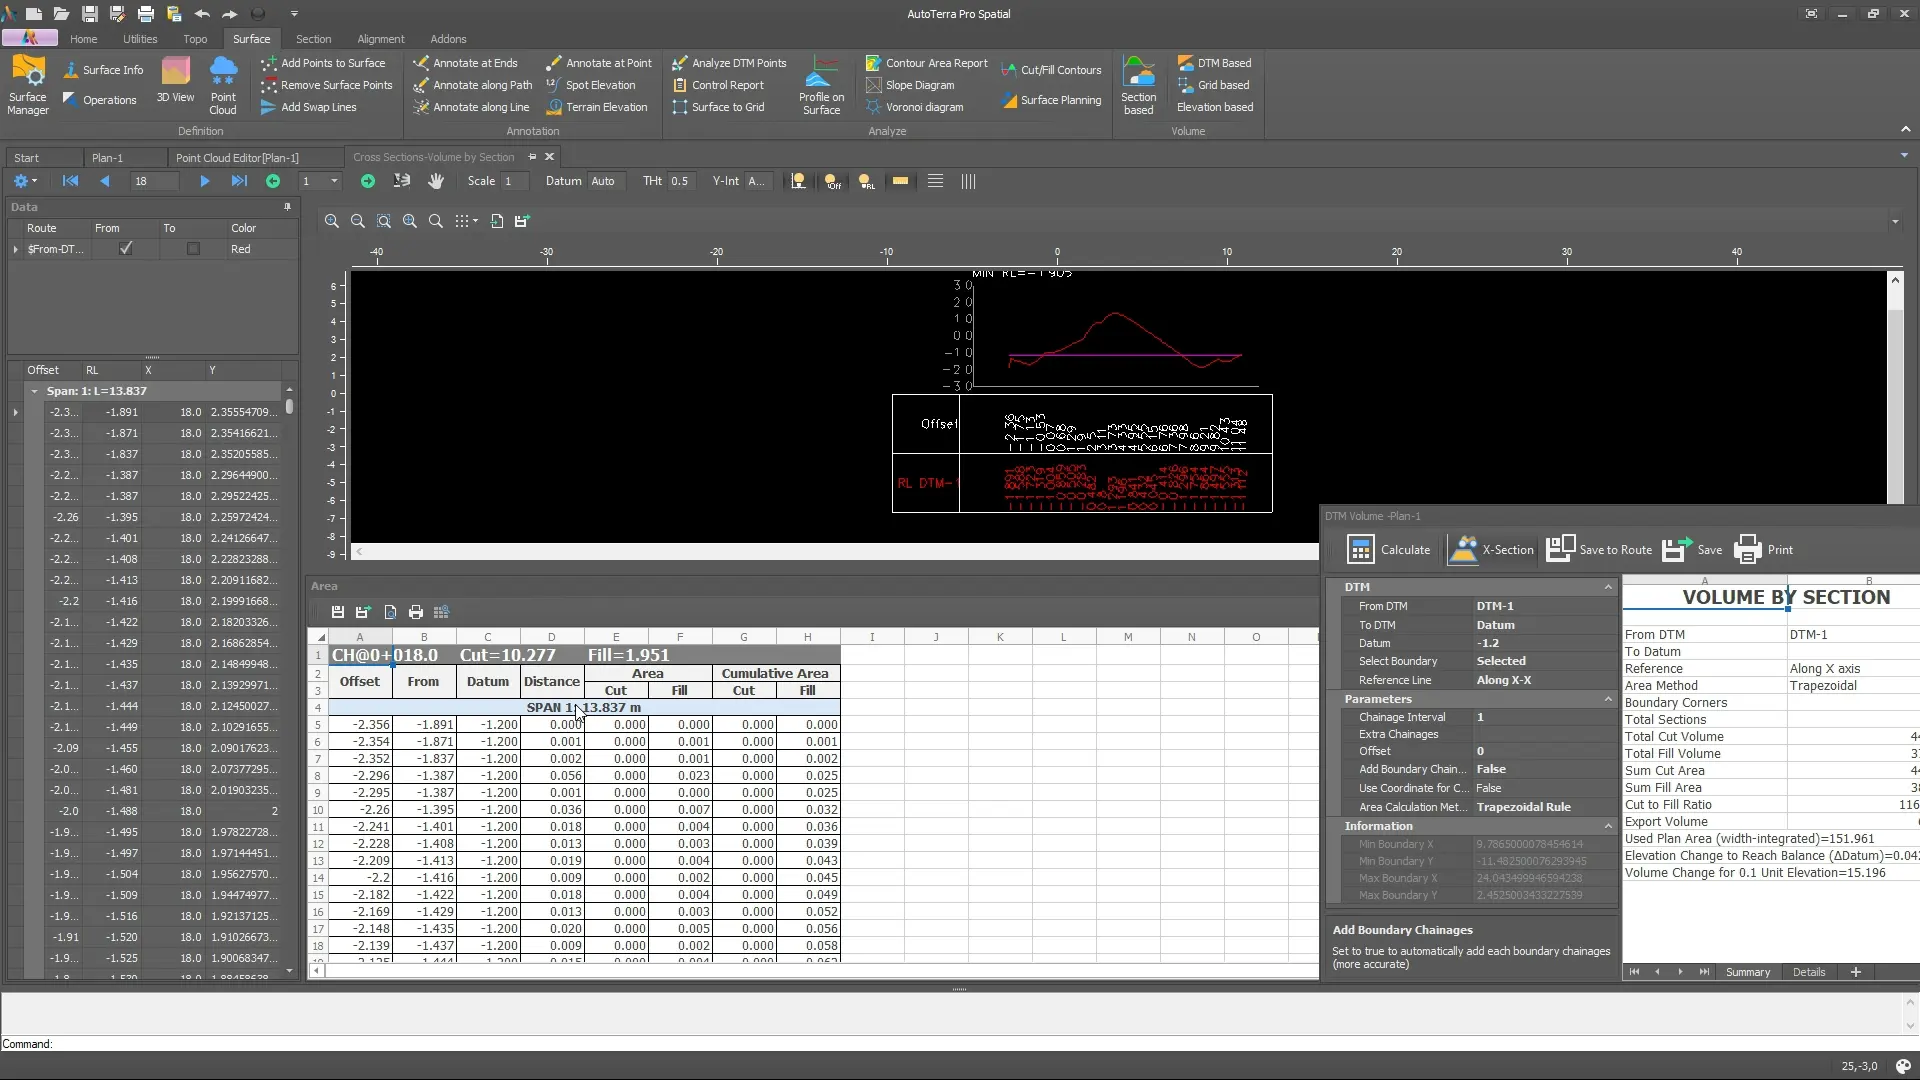
Task: Open Surface Manager tool
Action: click(x=28, y=84)
